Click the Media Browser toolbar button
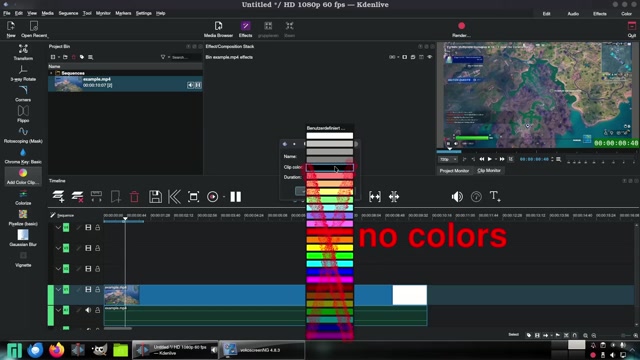Viewport: 640px width, 360px height. (218, 29)
